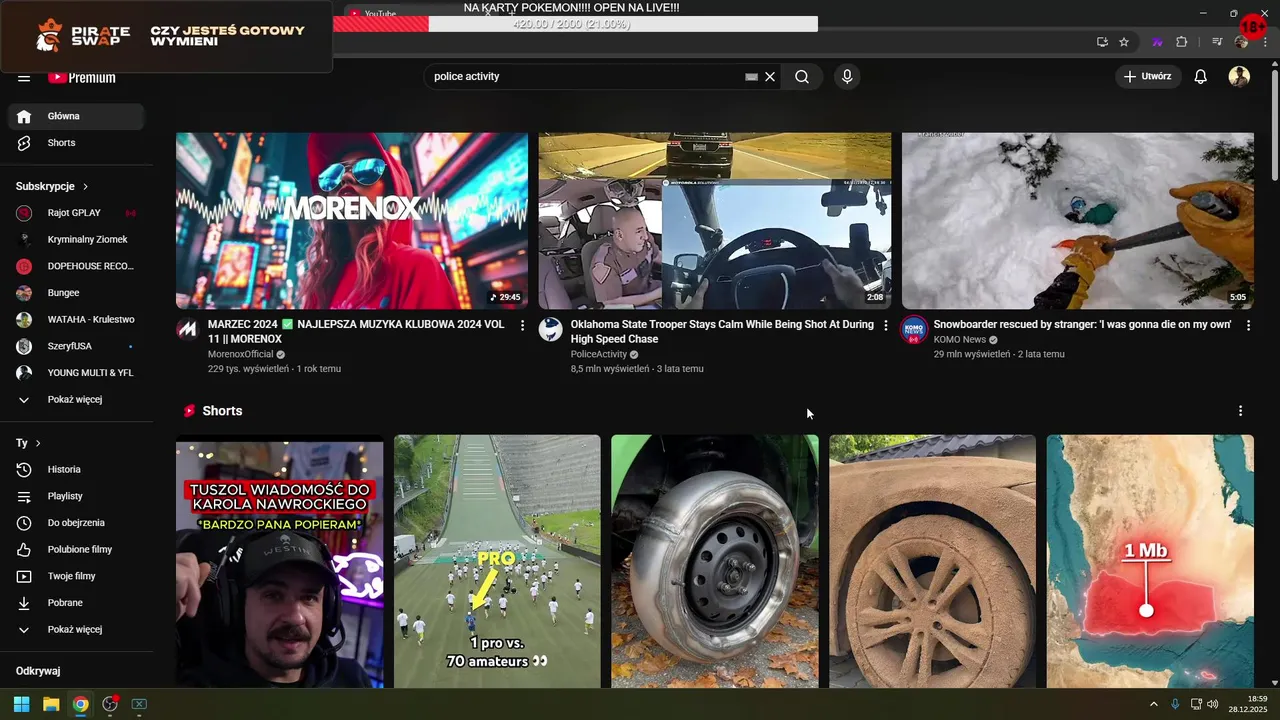Bookmark the page with the star icon
The height and width of the screenshot is (720, 1280).
[1124, 42]
